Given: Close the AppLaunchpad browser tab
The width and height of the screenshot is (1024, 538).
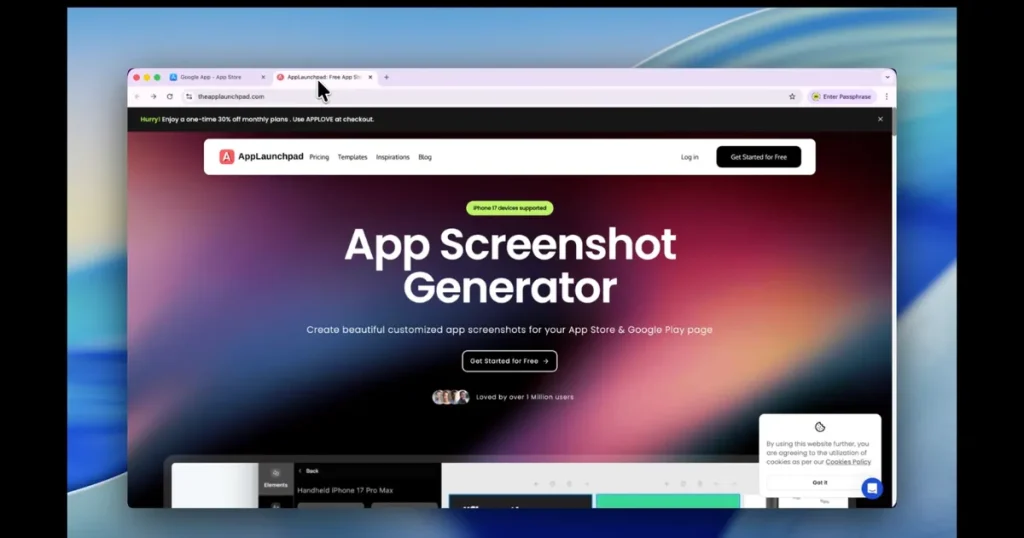Looking at the screenshot, I should [x=370, y=77].
